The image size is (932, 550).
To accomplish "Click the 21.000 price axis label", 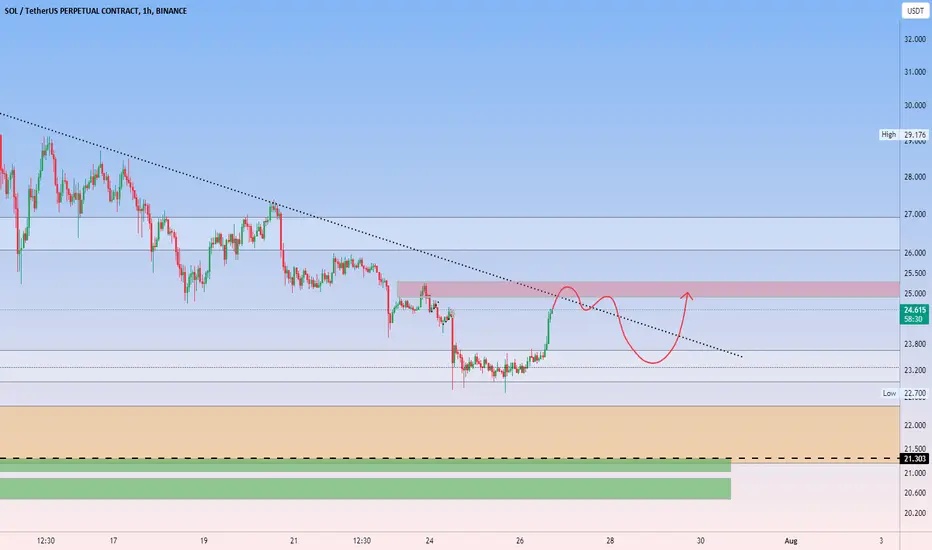I will point(915,473).
